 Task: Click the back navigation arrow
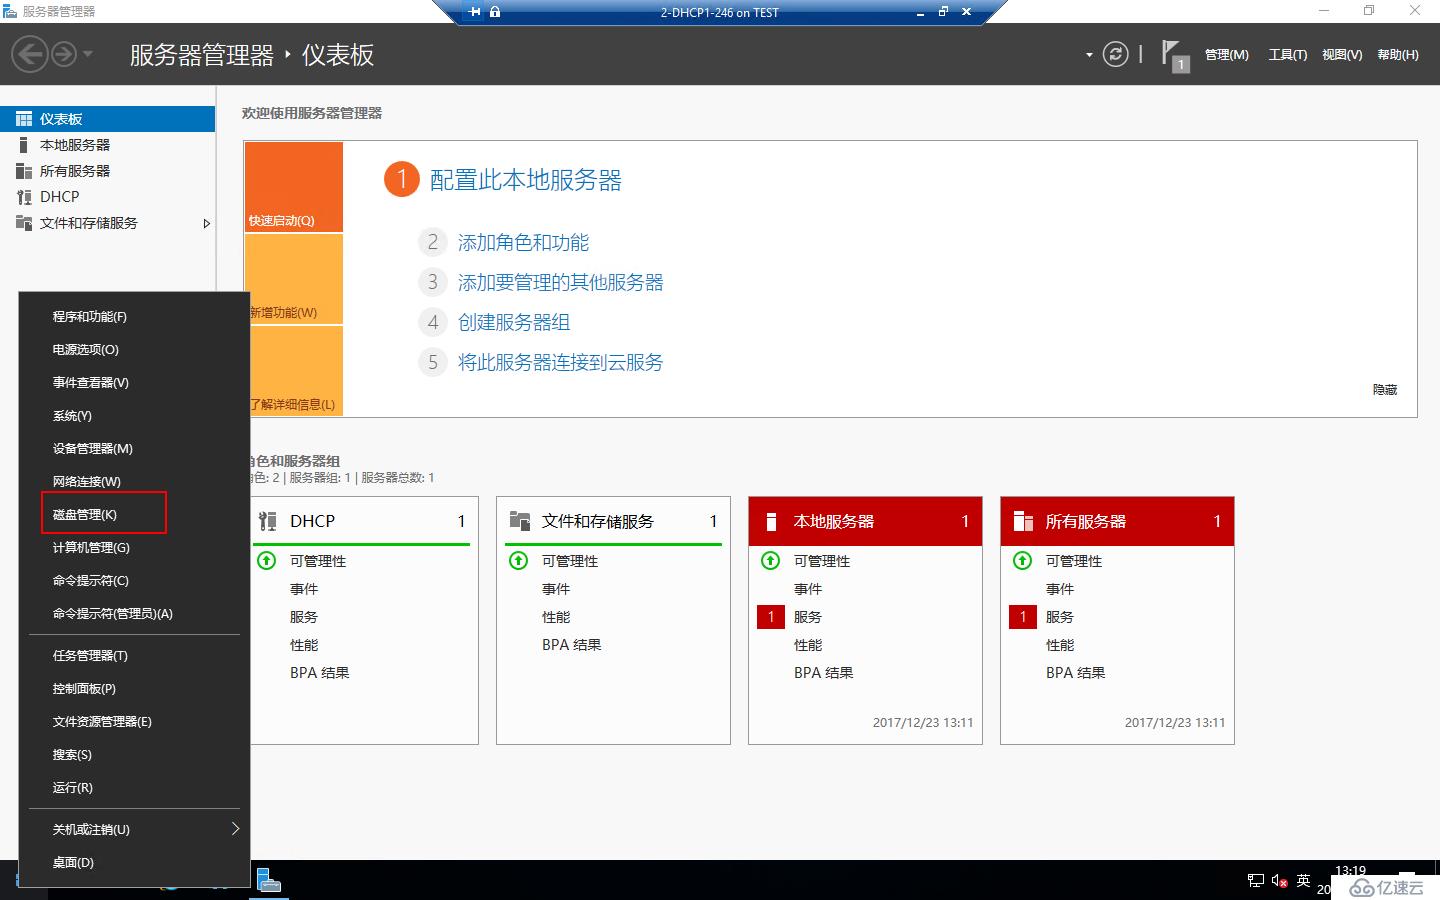(31, 54)
